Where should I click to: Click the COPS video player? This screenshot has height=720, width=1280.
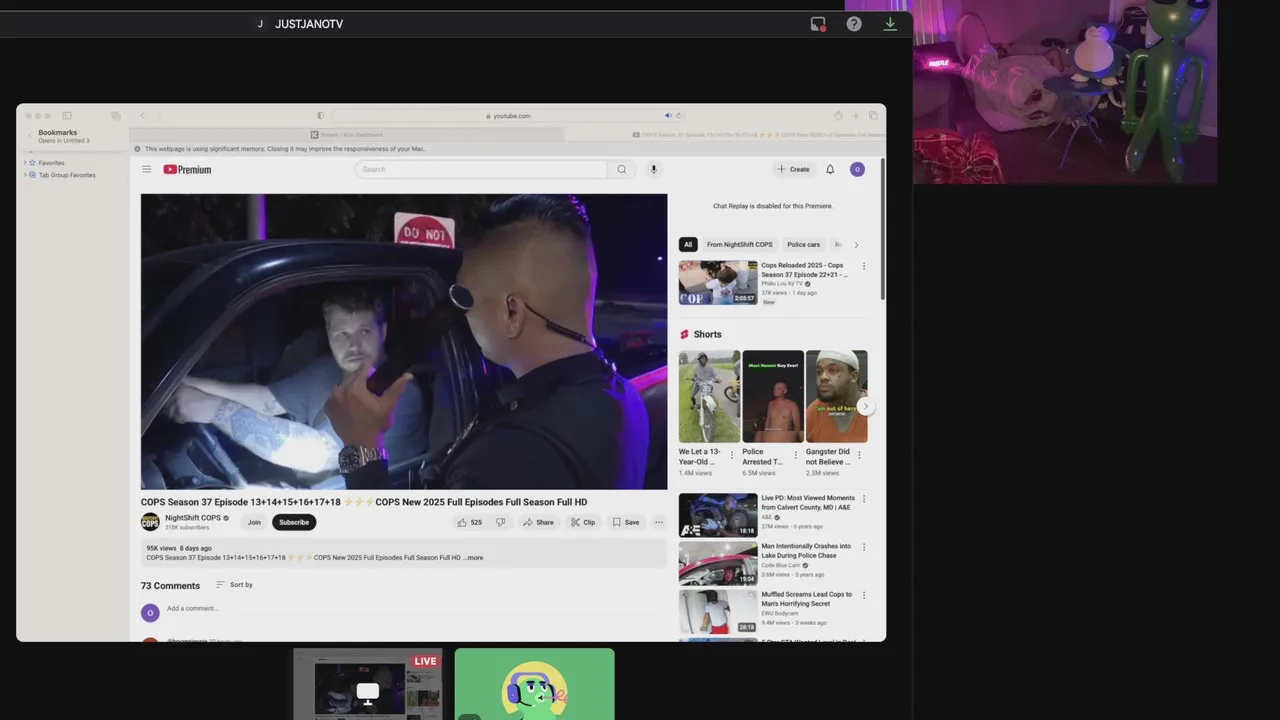404,341
